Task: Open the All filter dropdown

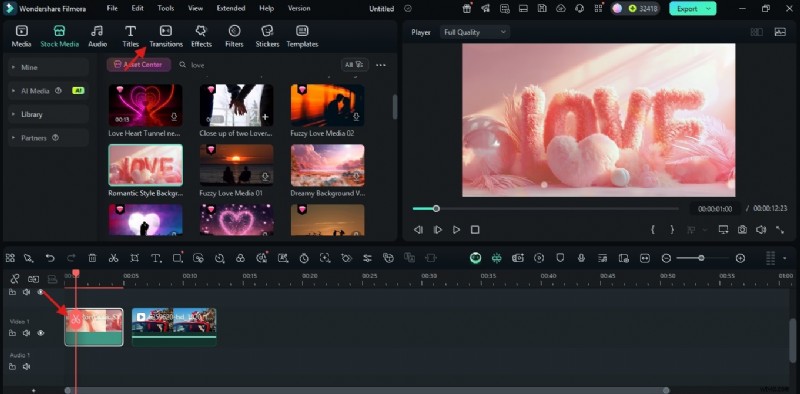Action: tap(355, 65)
